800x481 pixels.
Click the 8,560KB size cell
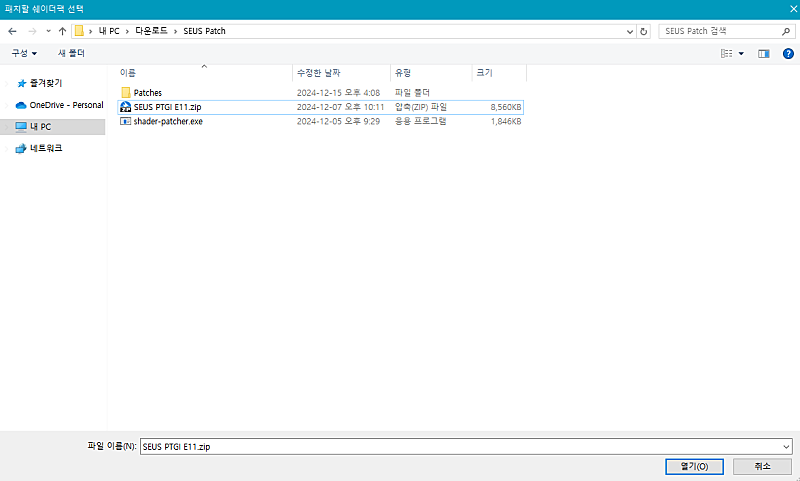[506, 107]
